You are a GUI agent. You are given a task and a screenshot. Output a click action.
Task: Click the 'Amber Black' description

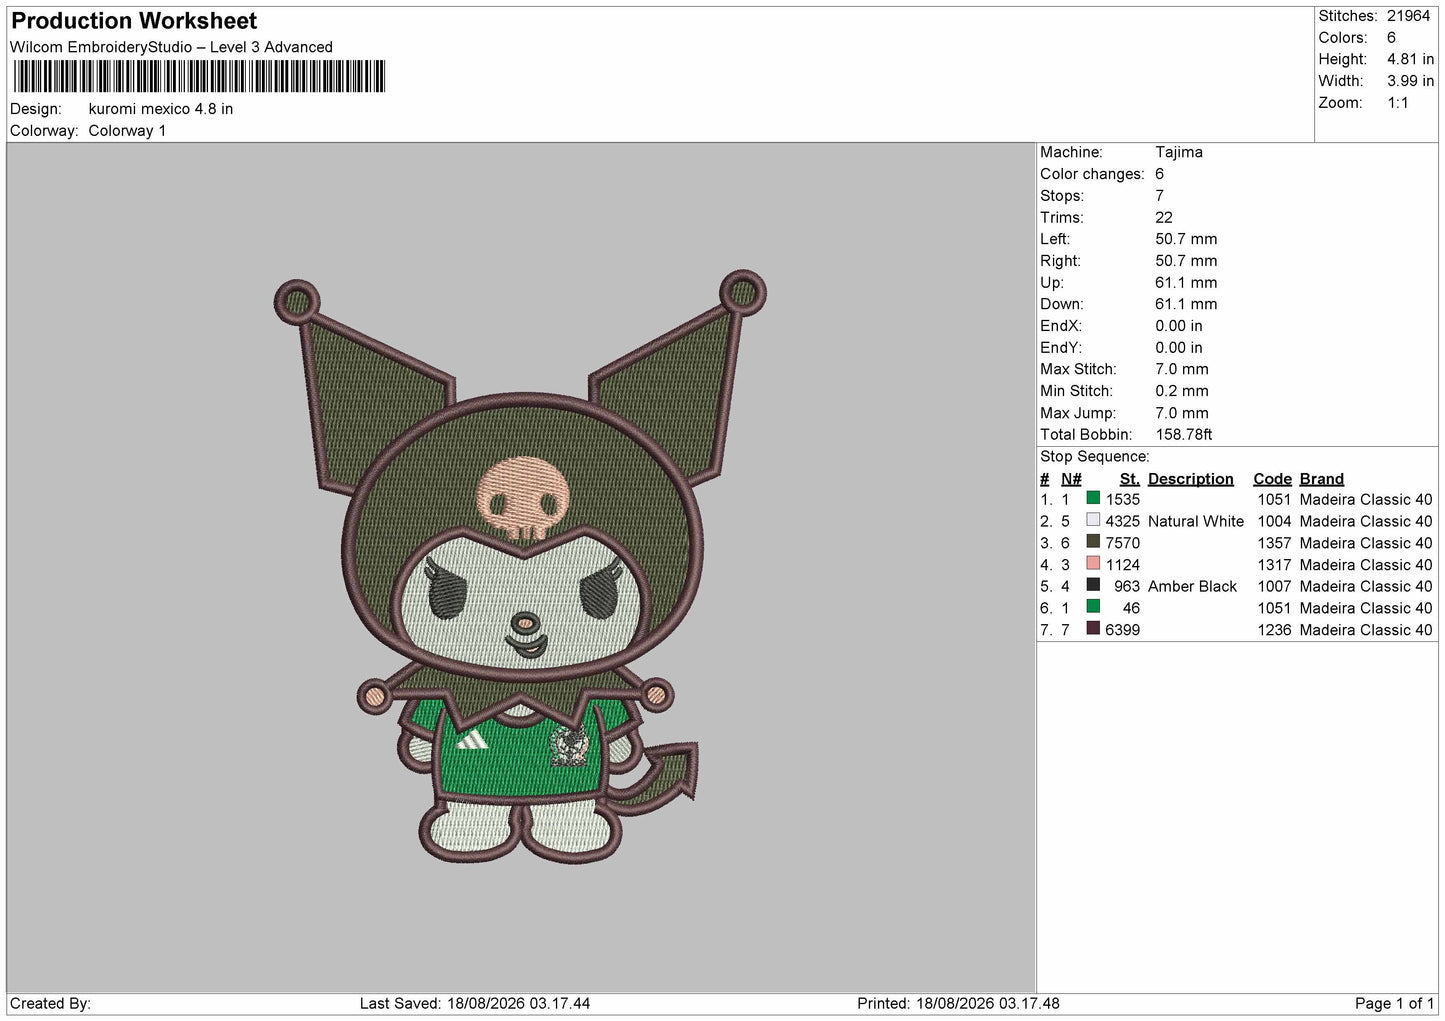(x=1192, y=587)
